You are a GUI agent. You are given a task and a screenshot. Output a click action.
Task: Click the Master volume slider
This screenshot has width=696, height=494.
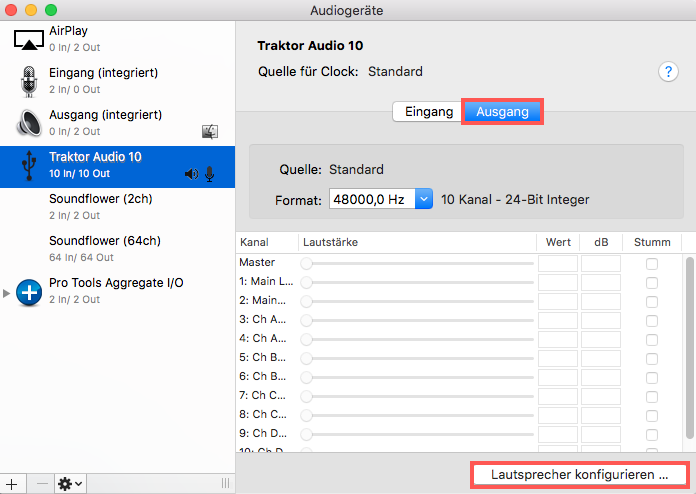417,264
